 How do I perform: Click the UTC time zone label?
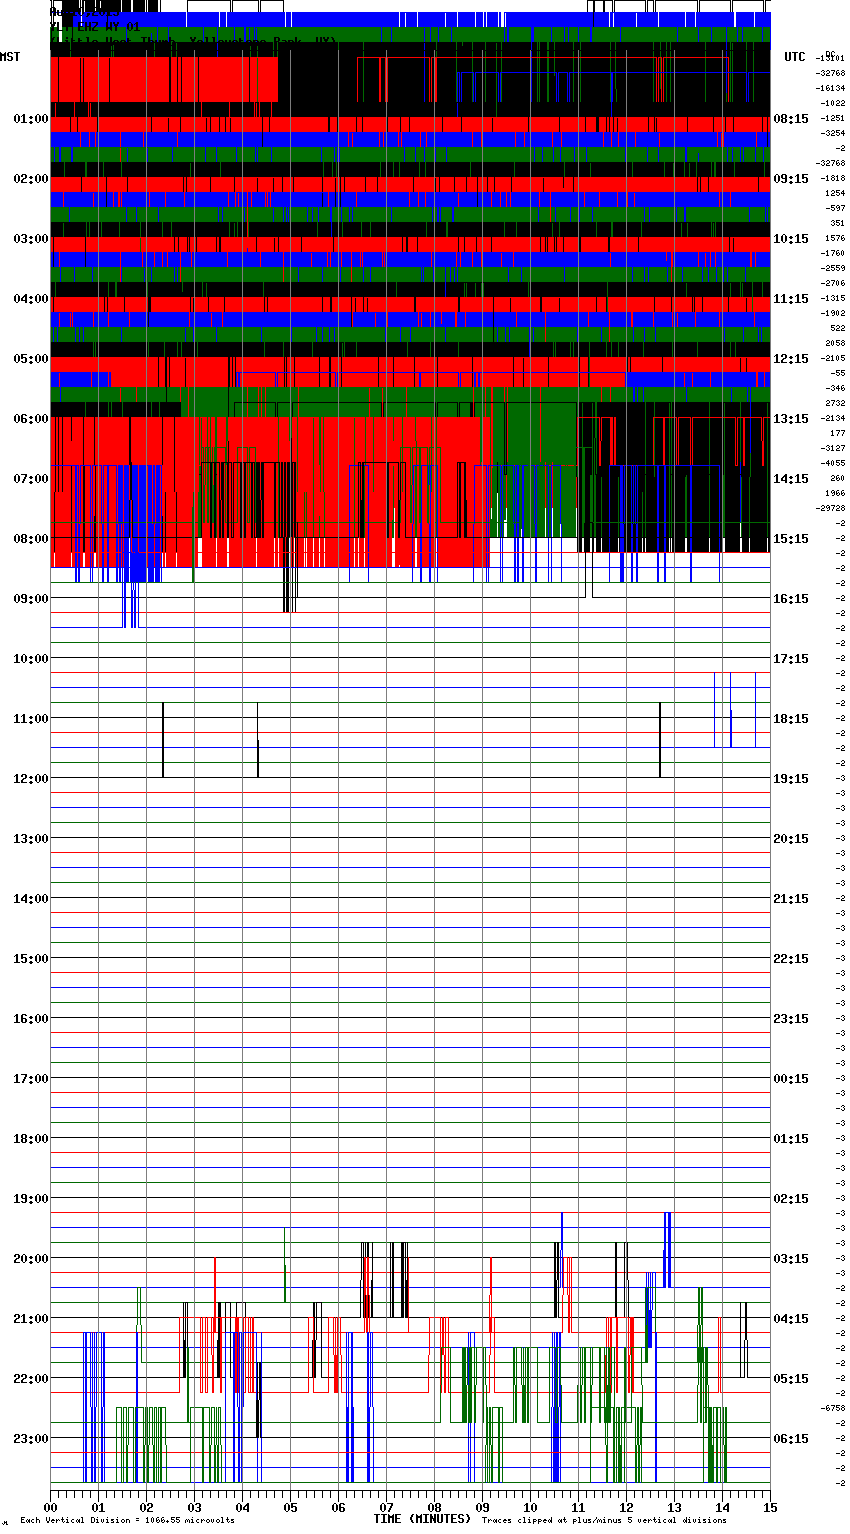pos(795,57)
